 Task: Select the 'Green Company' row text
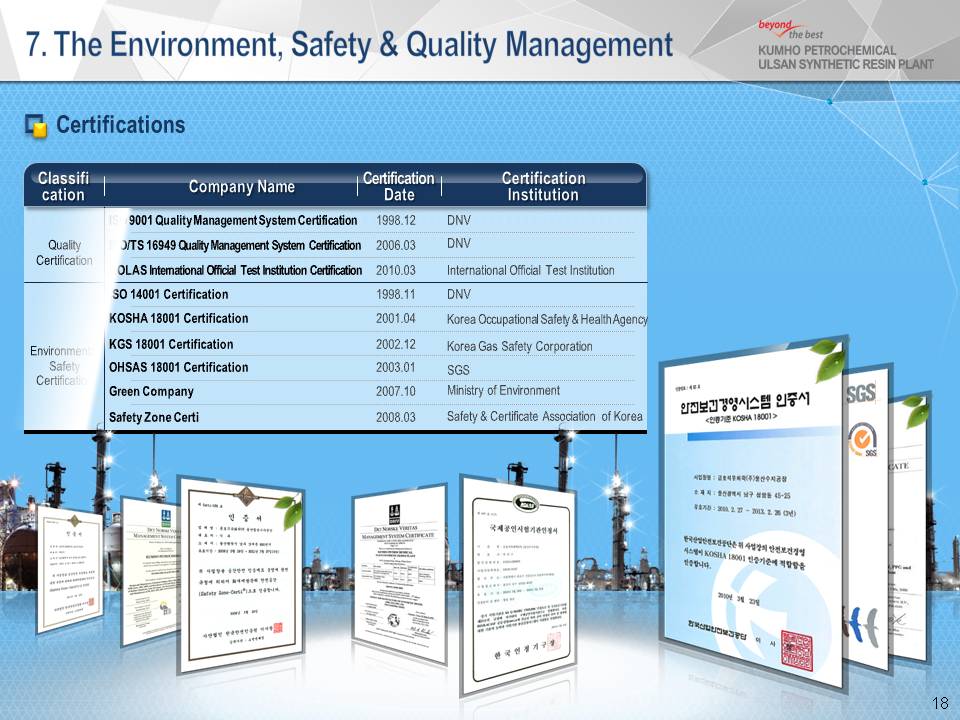coord(151,392)
